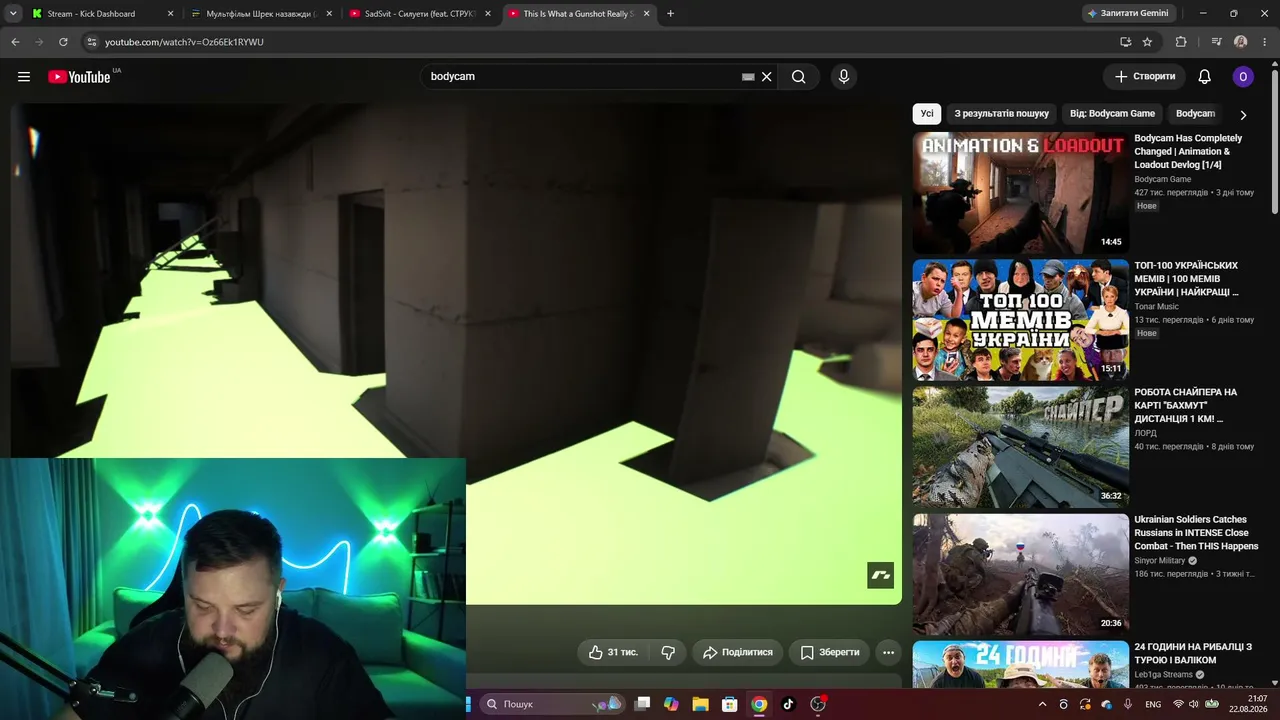The height and width of the screenshot is (720, 1280).
Task: Like the video (31 тис.)
Action: (613, 652)
